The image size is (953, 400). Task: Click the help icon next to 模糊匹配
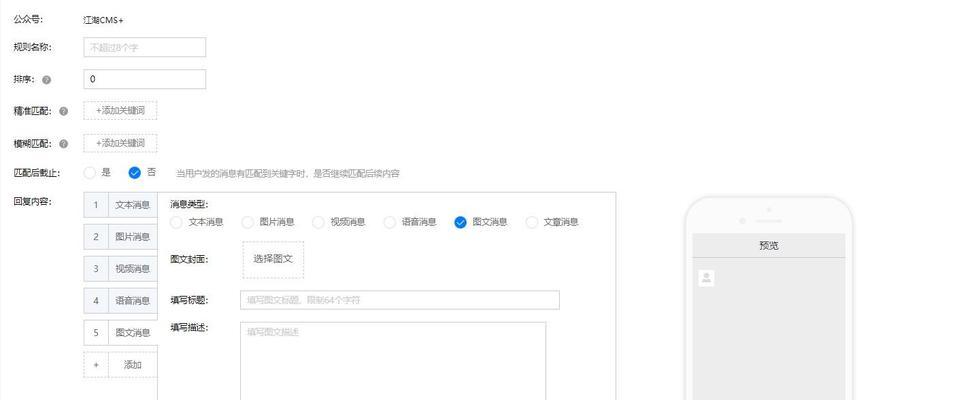tap(64, 144)
